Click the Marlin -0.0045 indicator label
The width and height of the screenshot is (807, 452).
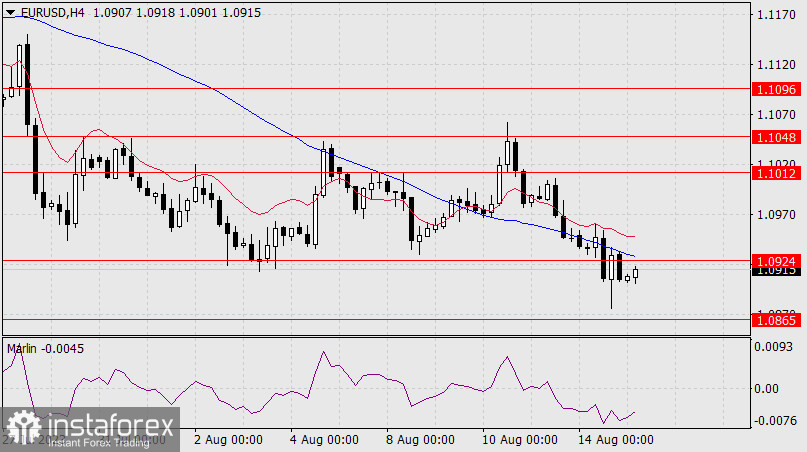[45, 349]
